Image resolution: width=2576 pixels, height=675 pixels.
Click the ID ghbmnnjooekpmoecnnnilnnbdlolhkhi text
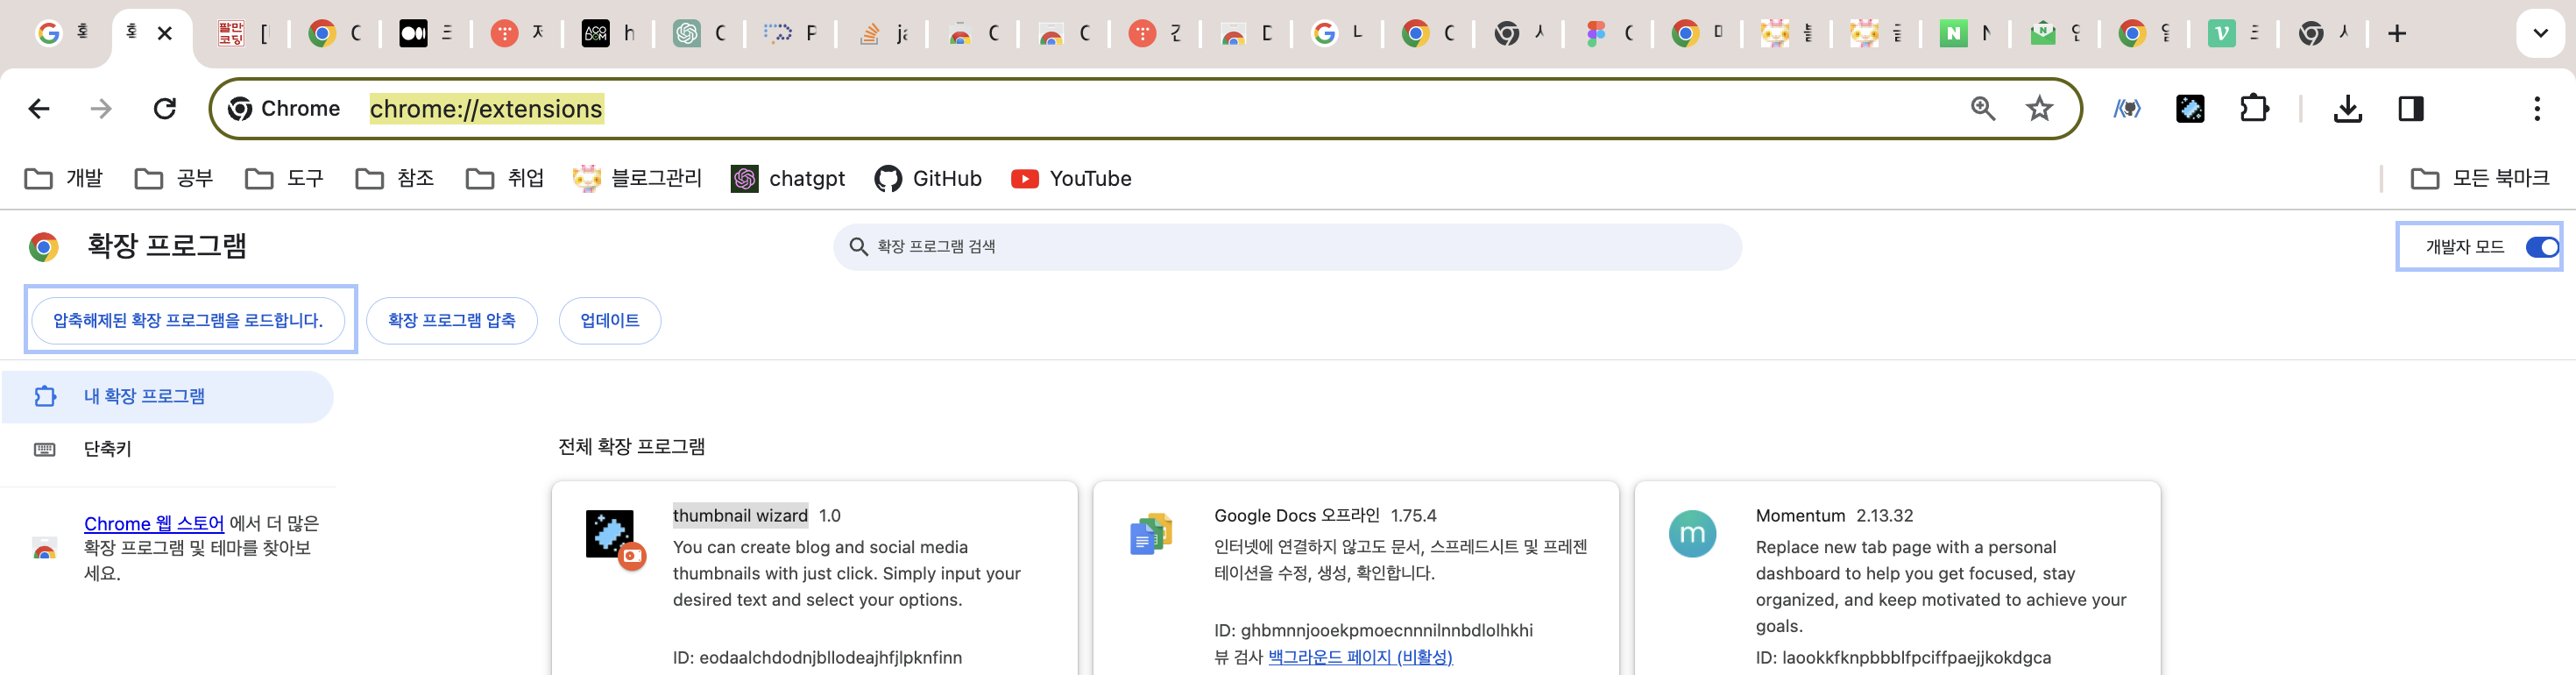(x=1373, y=631)
